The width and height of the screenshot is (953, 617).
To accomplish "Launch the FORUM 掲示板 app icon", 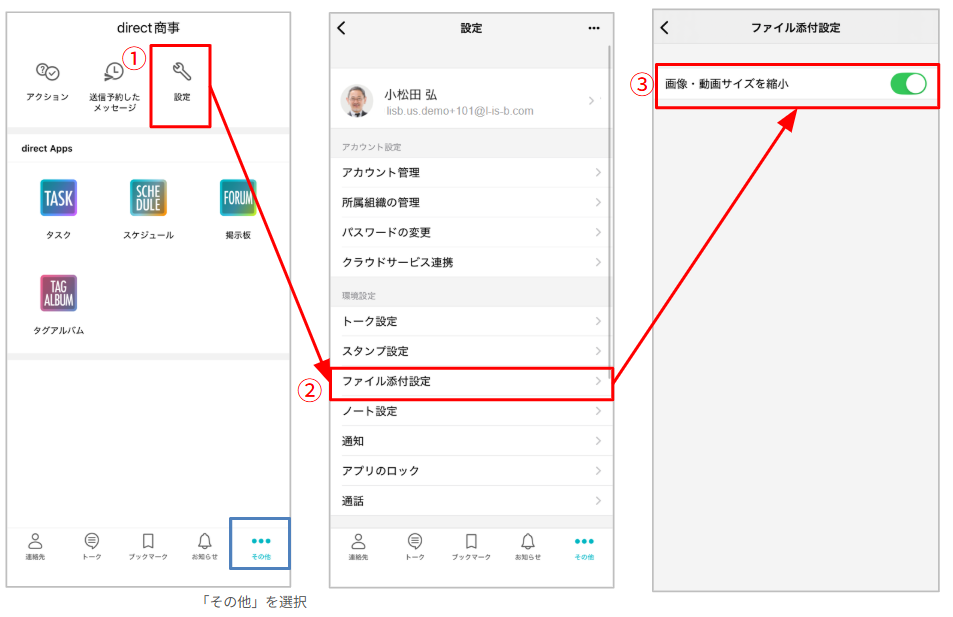I will point(238,198).
